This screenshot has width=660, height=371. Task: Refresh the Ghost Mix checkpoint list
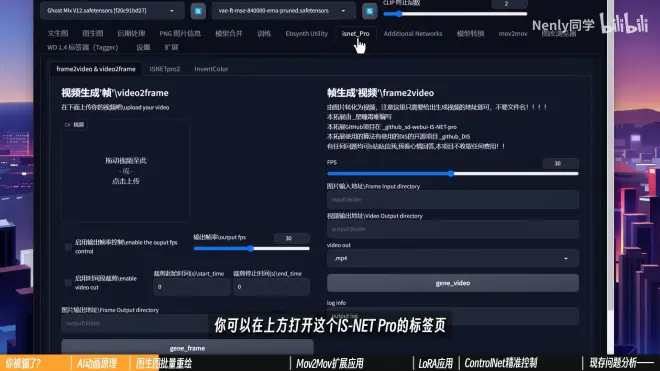[x=198, y=11]
